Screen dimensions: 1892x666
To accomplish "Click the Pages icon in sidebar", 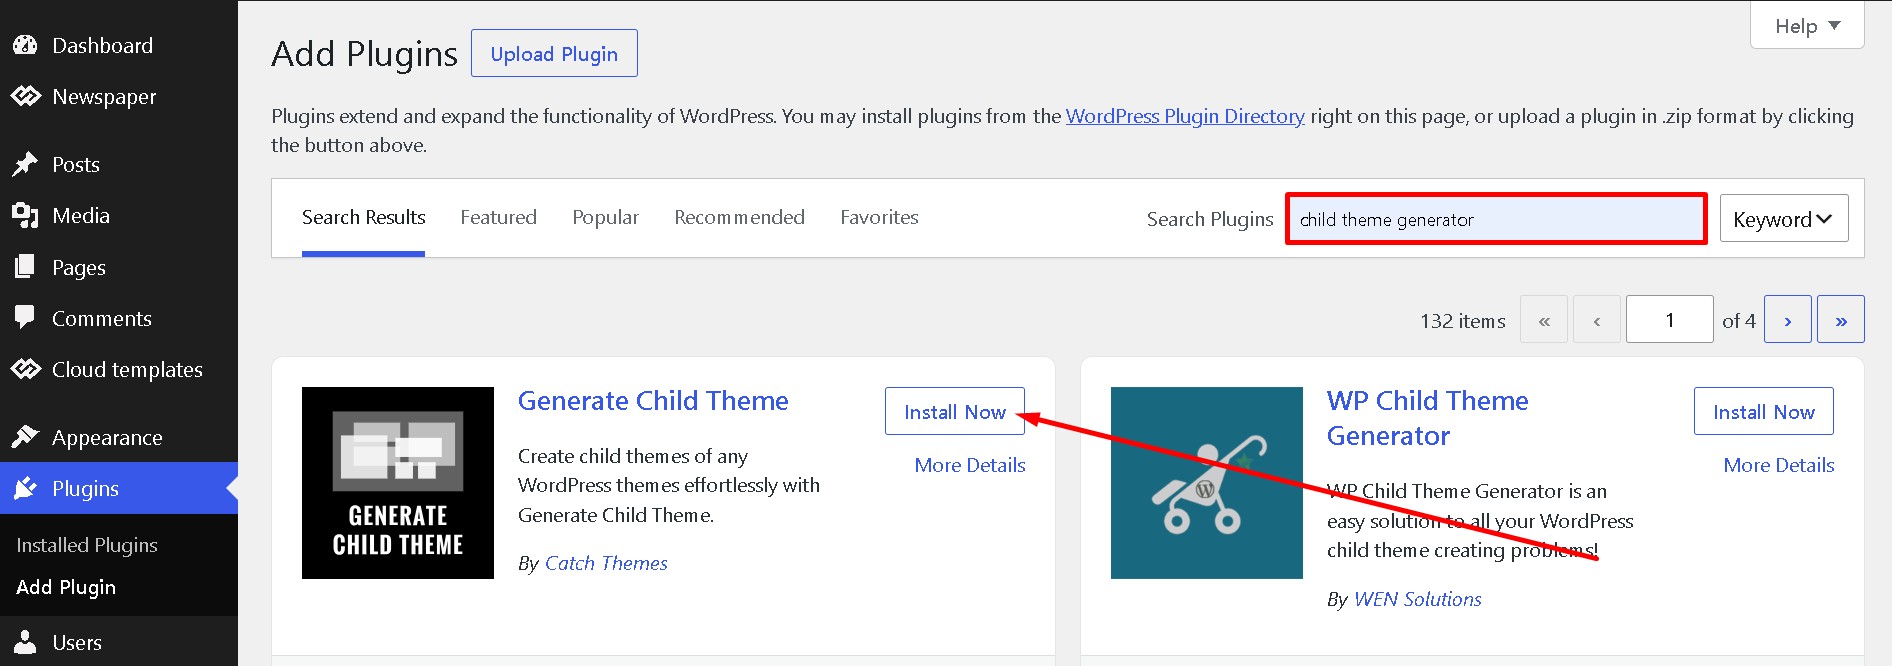I will pyautogui.click(x=25, y=267).
